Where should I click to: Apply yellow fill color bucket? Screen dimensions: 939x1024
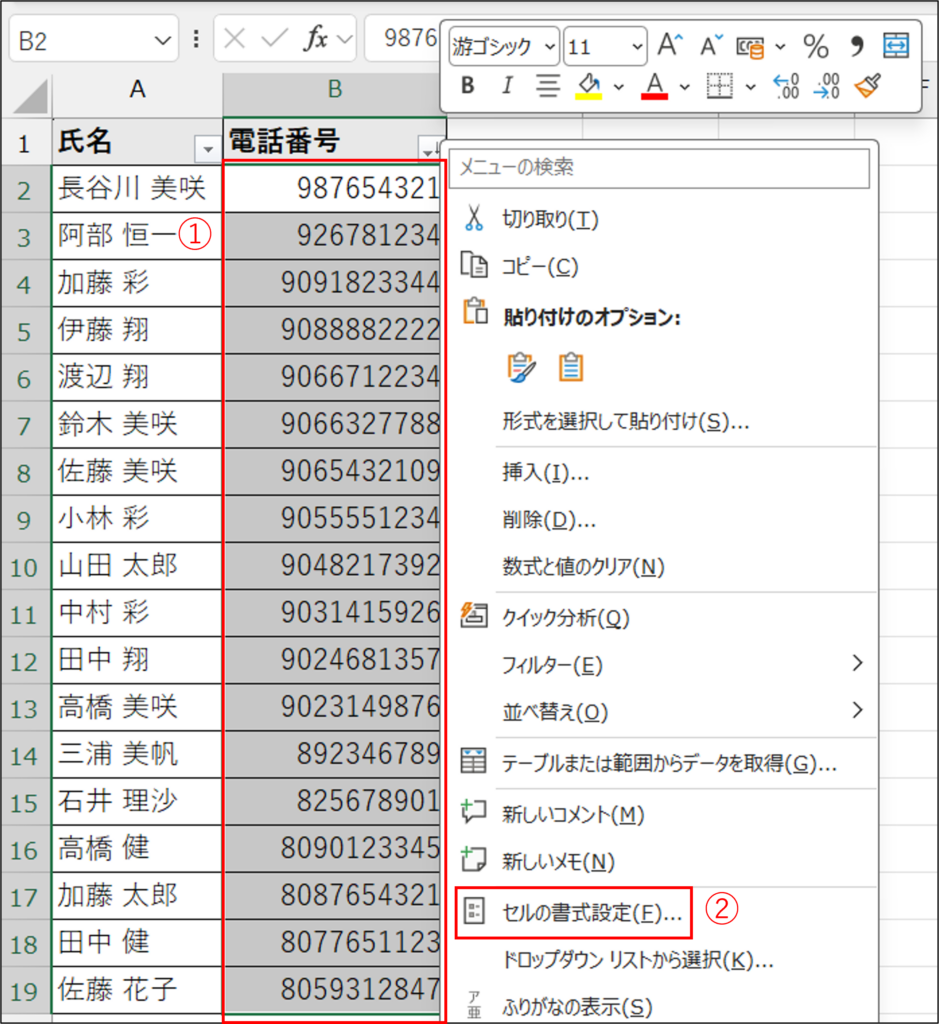click(589, 86)
